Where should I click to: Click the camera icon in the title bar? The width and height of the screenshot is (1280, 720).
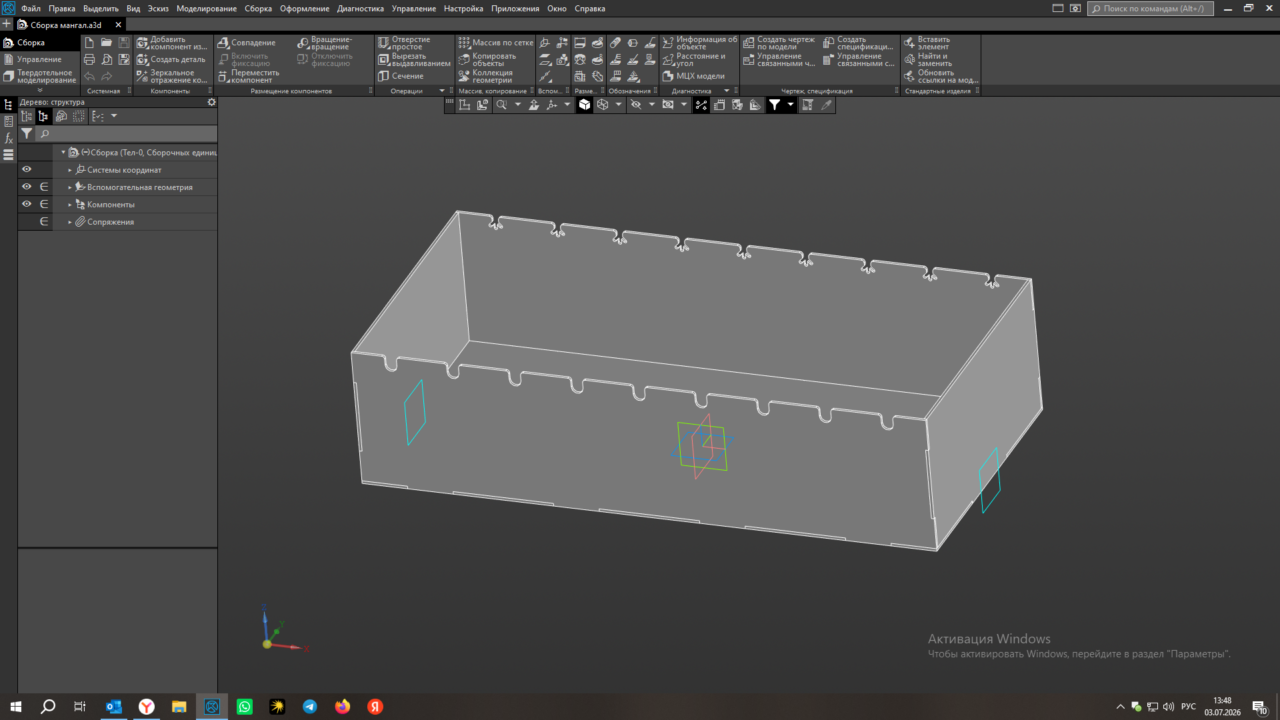1074,8
